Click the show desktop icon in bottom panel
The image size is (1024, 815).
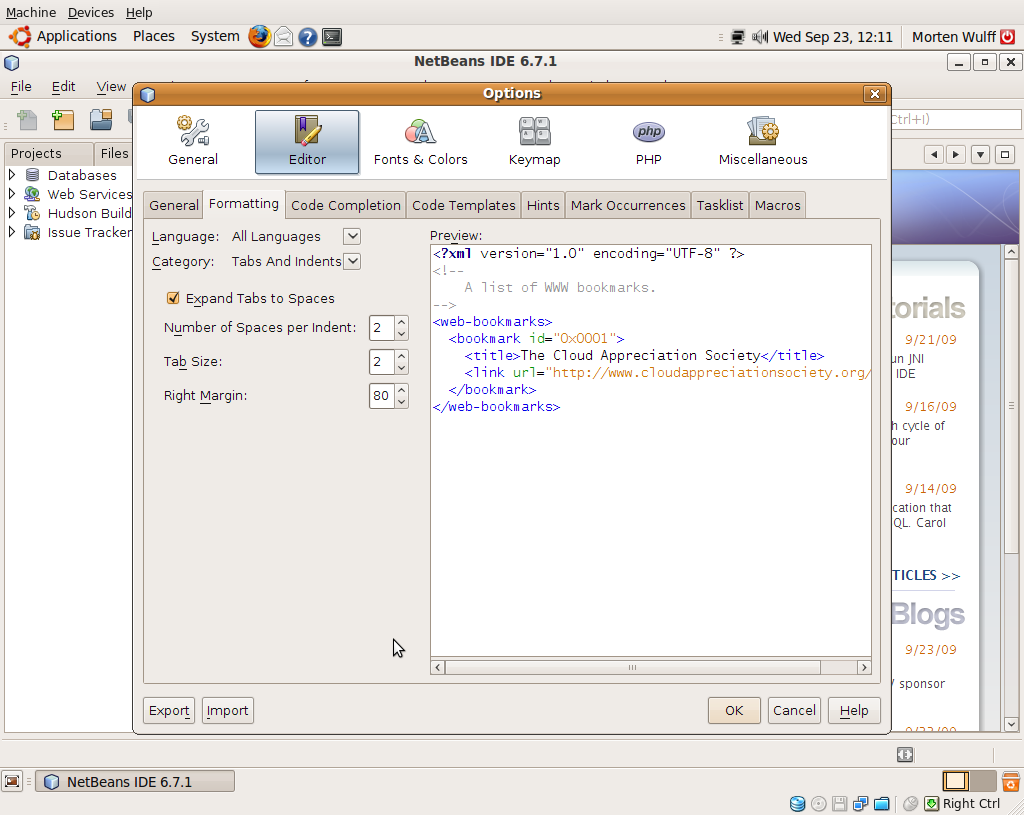(x=12, y=781)
